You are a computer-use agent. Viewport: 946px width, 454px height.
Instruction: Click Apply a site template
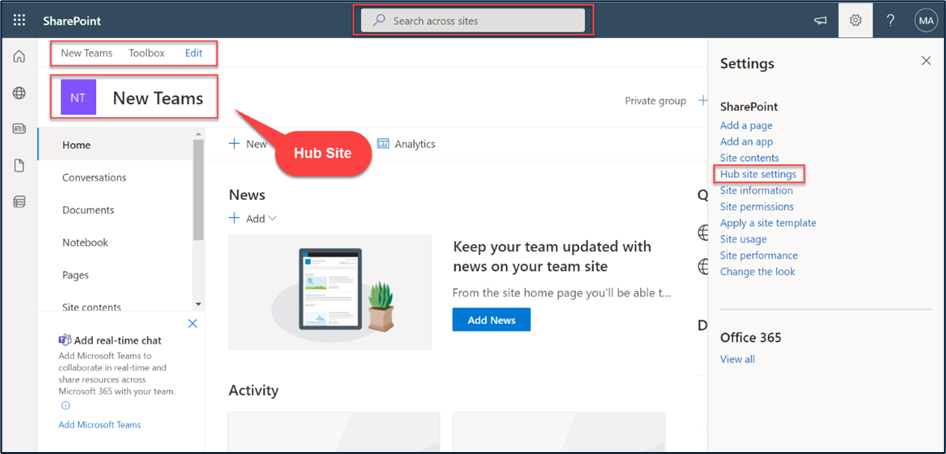(768, 223)
